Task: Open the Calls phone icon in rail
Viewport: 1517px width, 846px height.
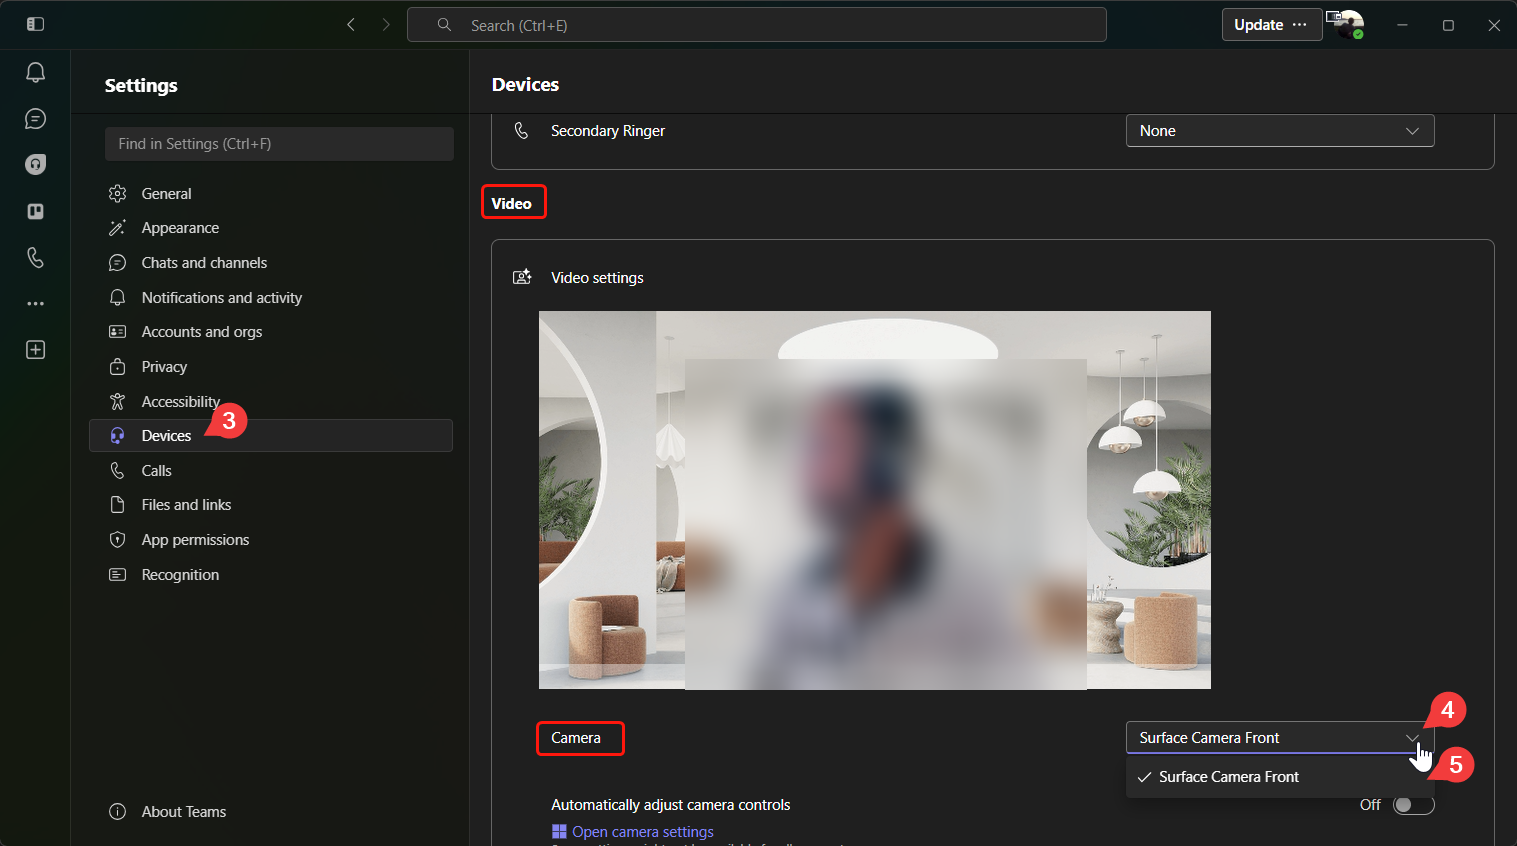Action: coord(35,257)
